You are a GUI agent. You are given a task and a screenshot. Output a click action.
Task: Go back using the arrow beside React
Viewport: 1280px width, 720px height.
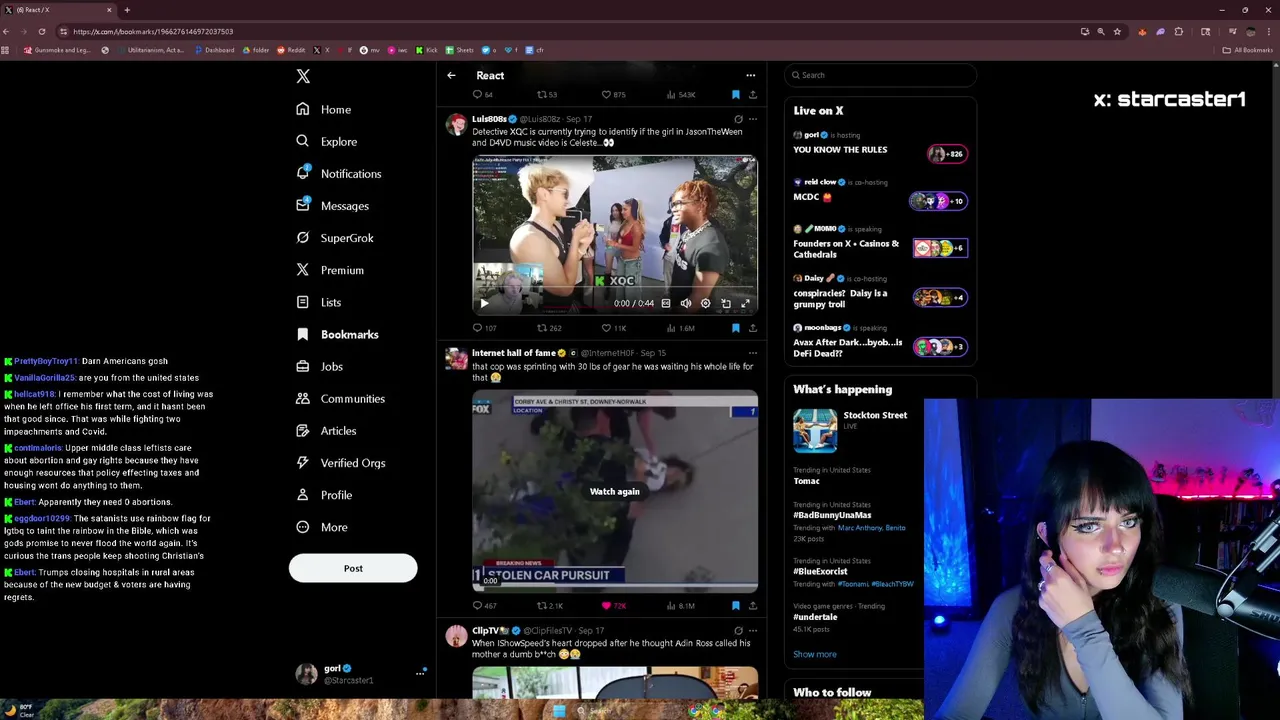click(x=451, y=75)
